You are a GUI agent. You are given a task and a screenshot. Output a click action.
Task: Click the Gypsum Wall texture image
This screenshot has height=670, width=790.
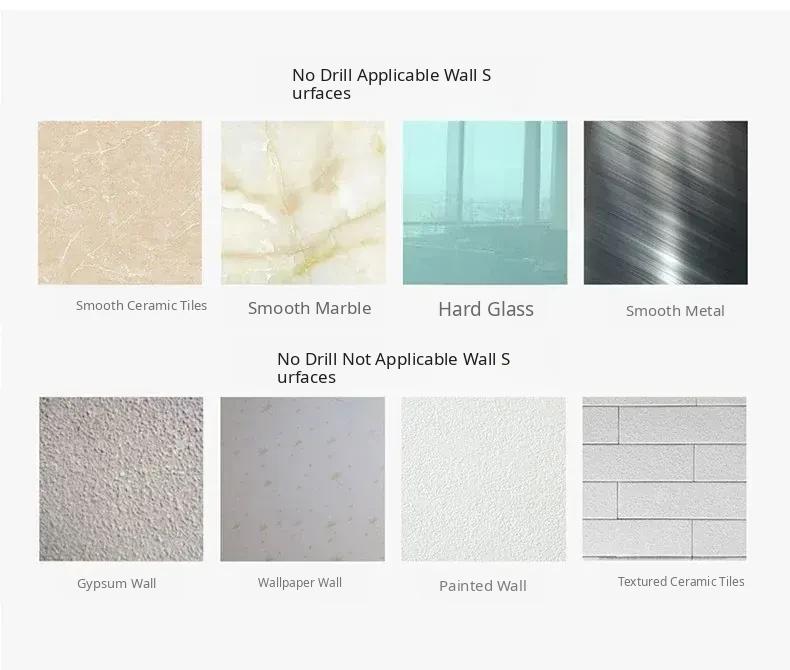(x=121, y=479)
